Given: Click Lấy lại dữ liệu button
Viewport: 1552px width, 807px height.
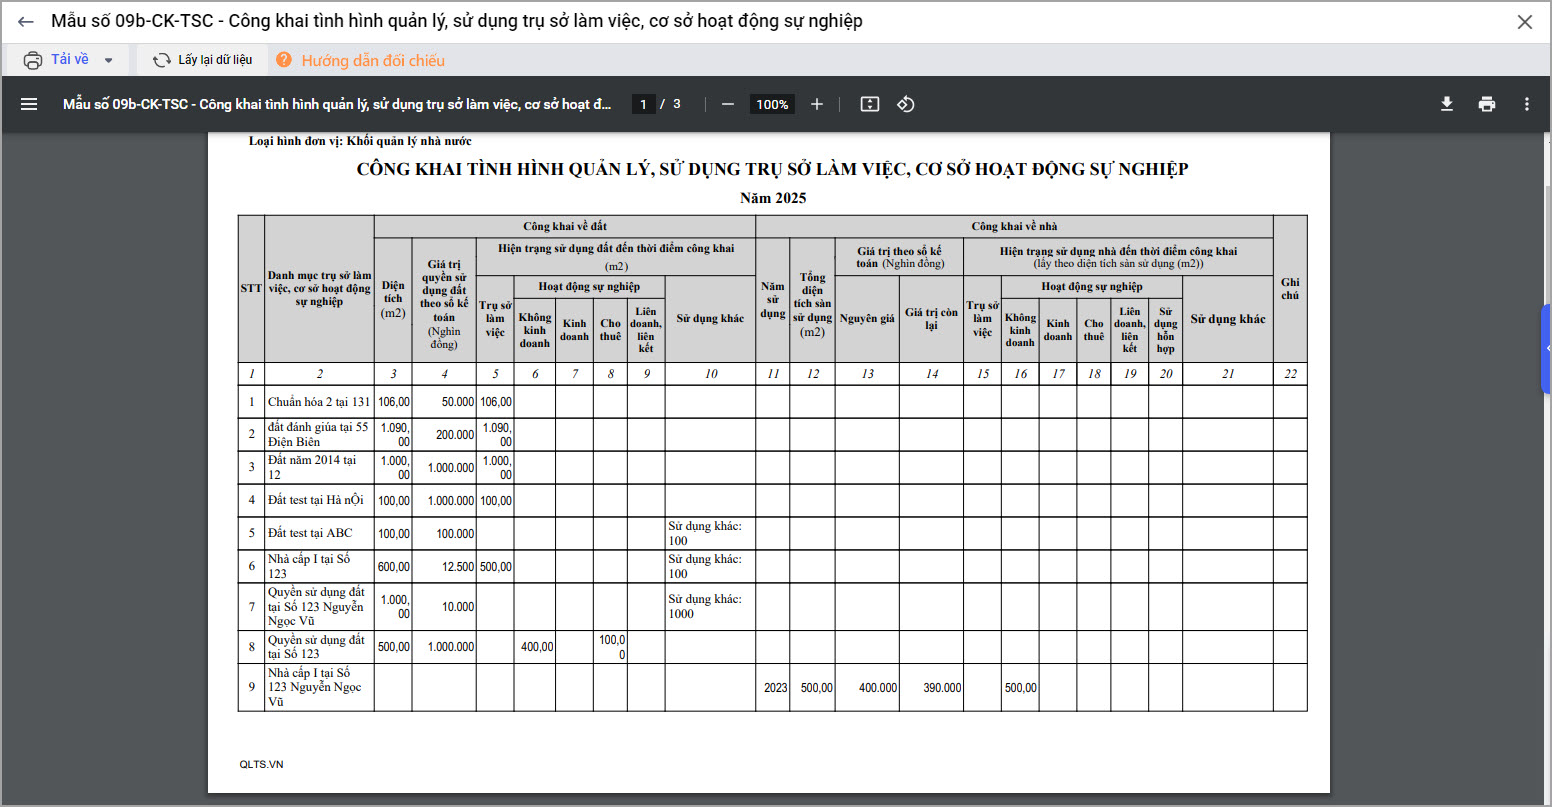Looking at the screenshot, I should pyautogui.click(x=203, y=60).
